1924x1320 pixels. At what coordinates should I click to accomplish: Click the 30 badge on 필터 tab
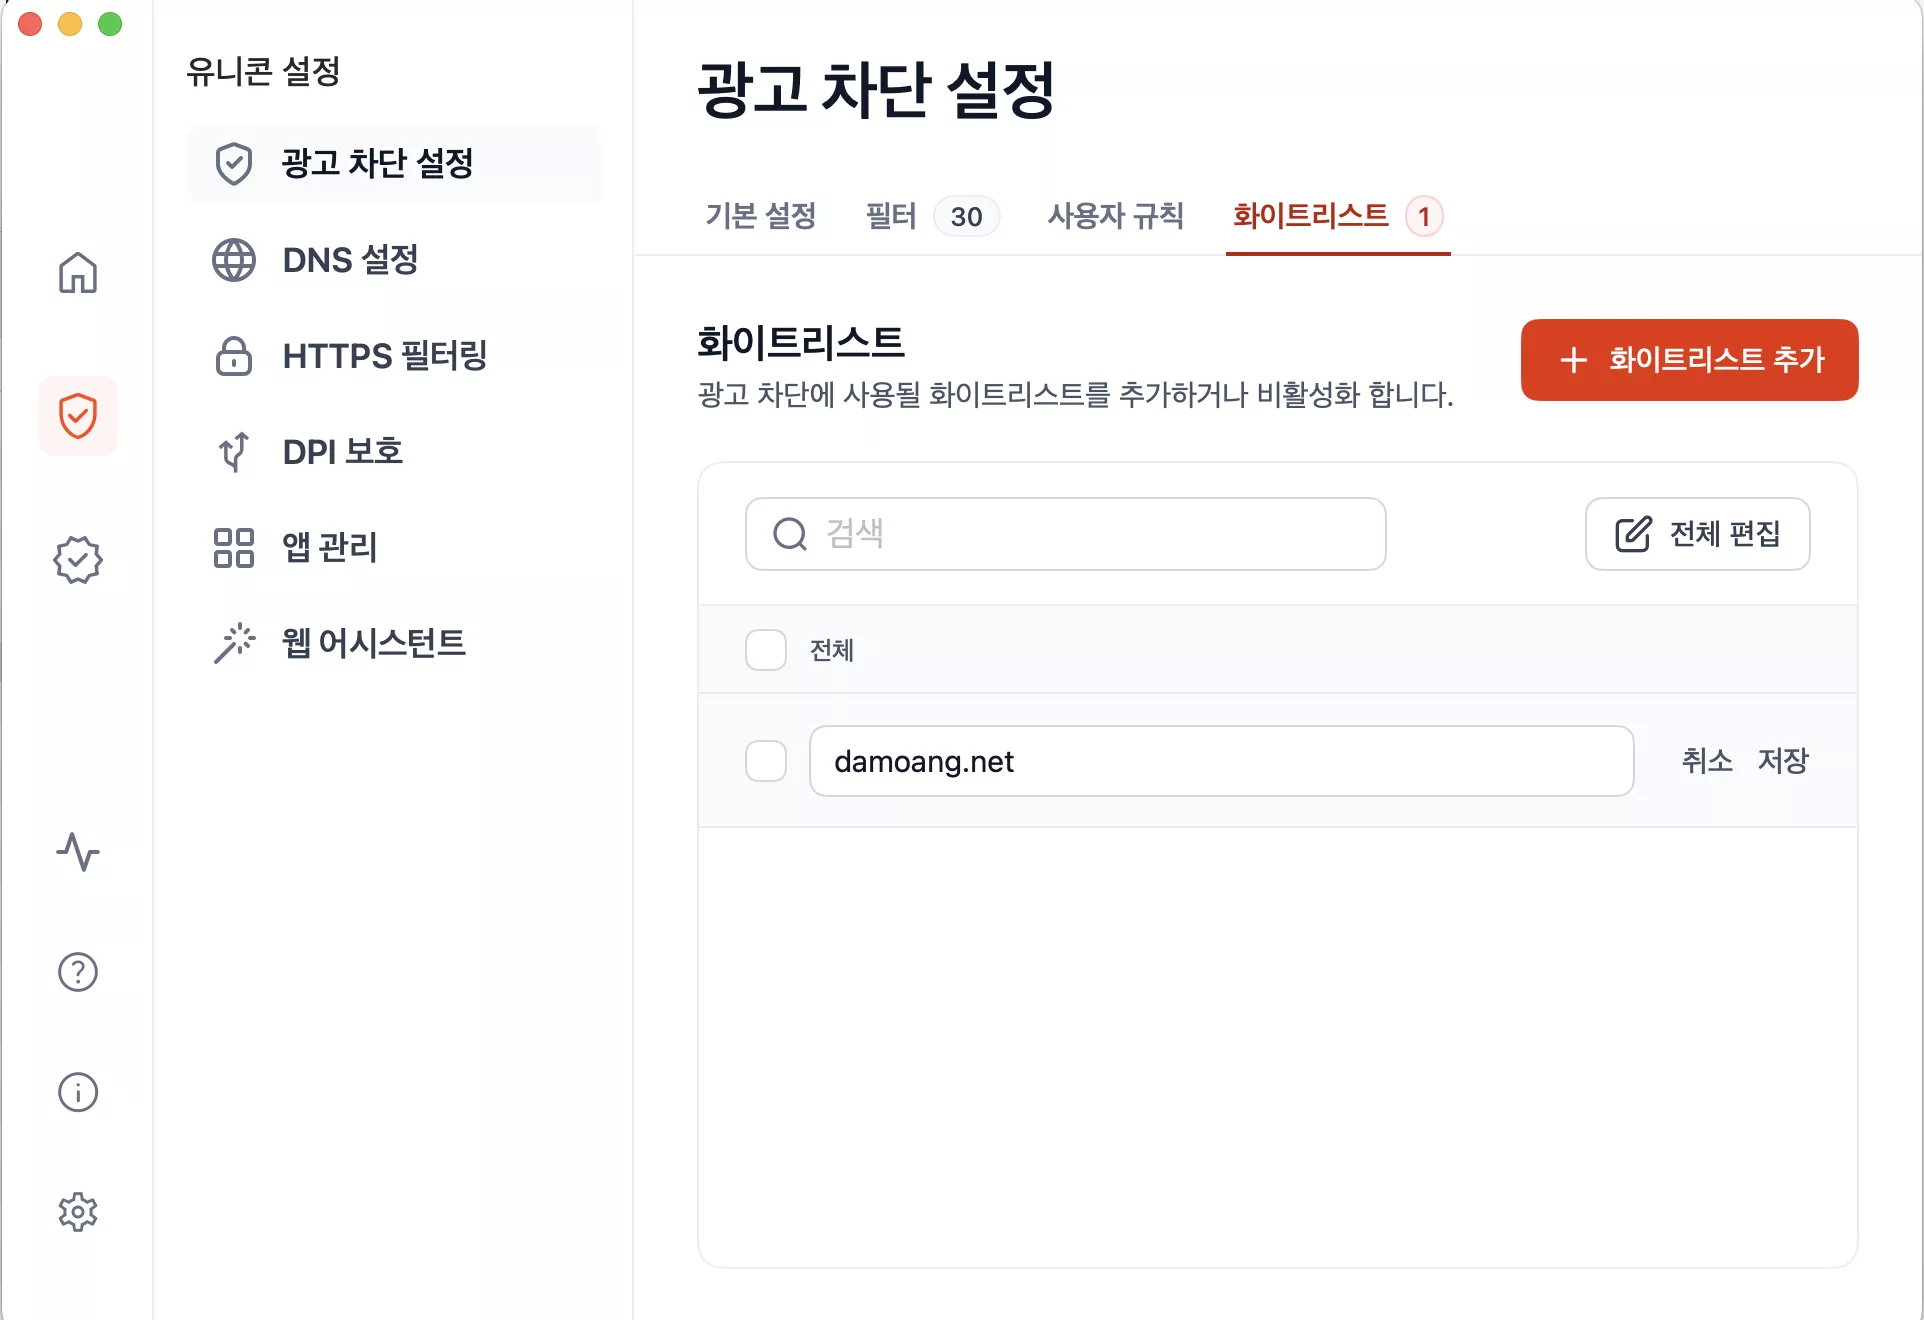[966, 216]
